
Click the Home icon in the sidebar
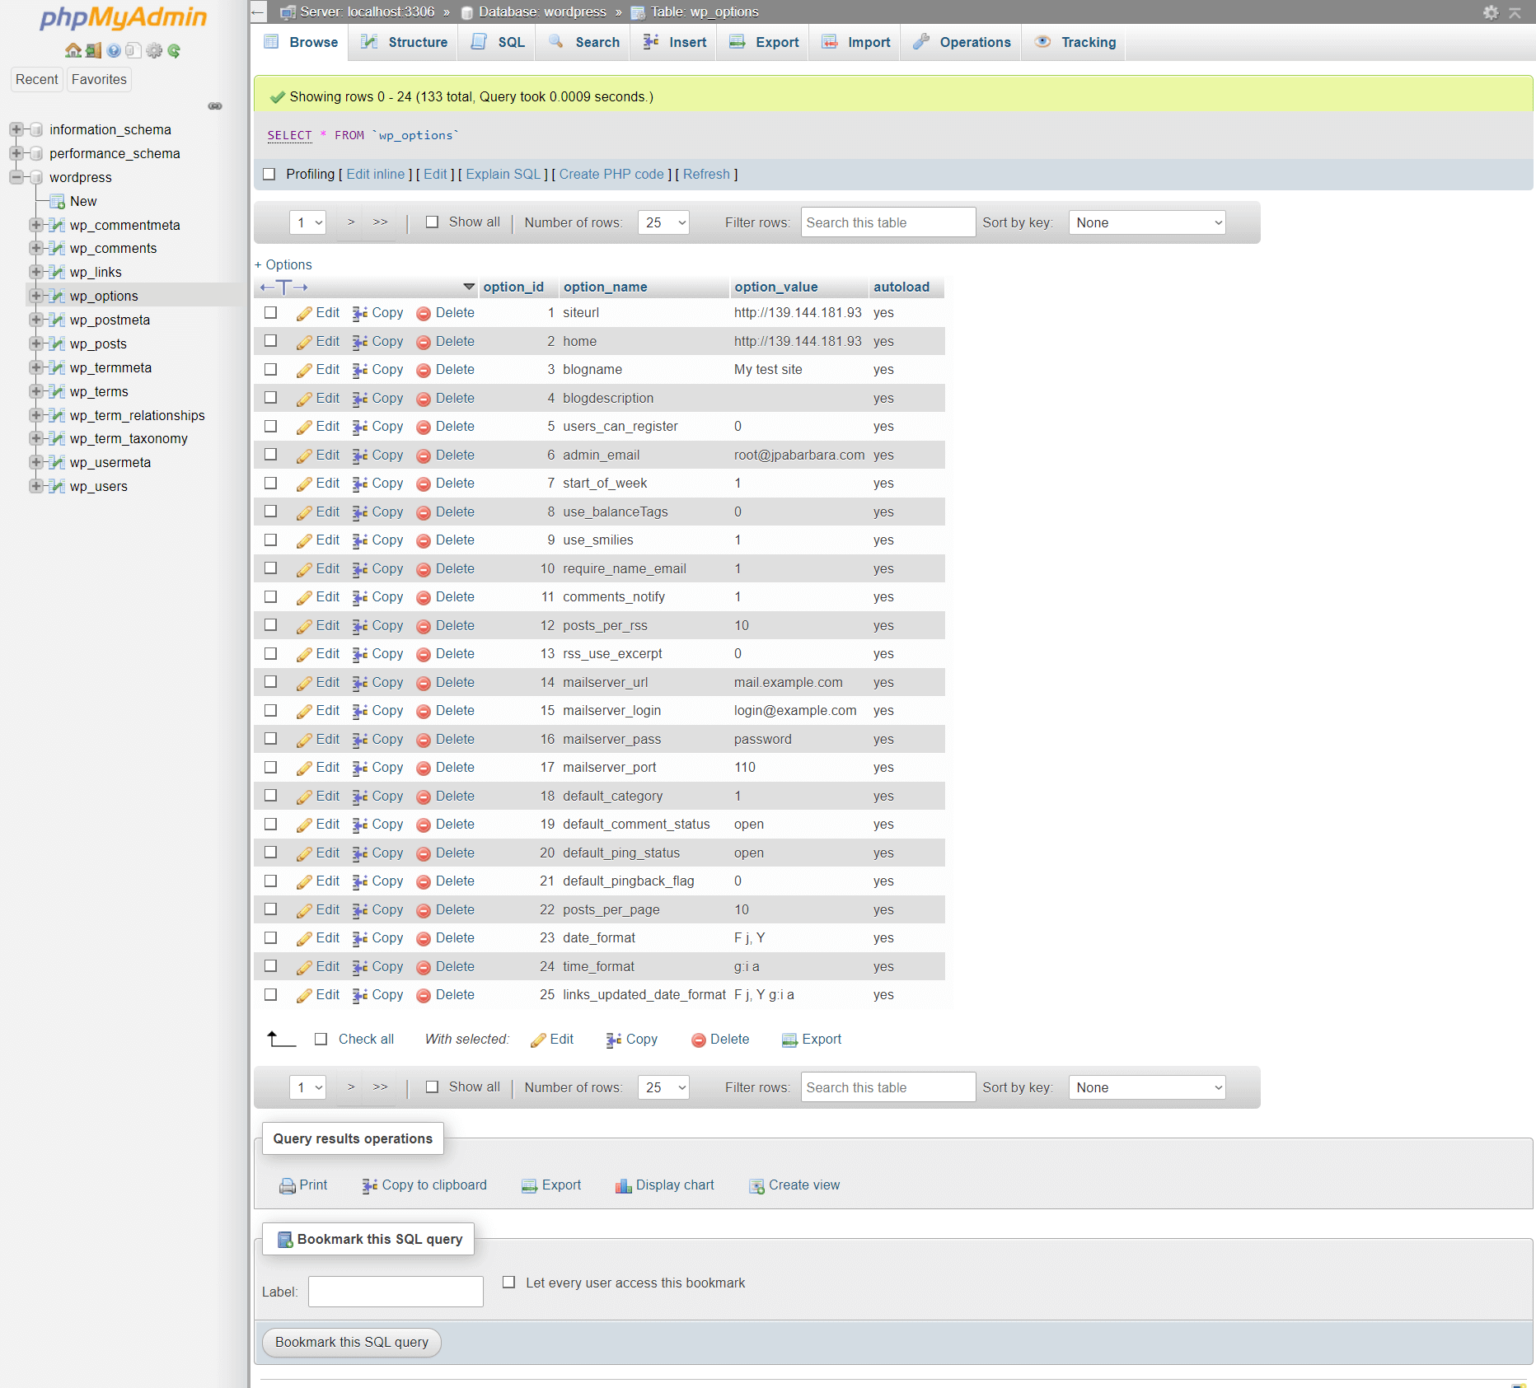click(x=72, y=51)
